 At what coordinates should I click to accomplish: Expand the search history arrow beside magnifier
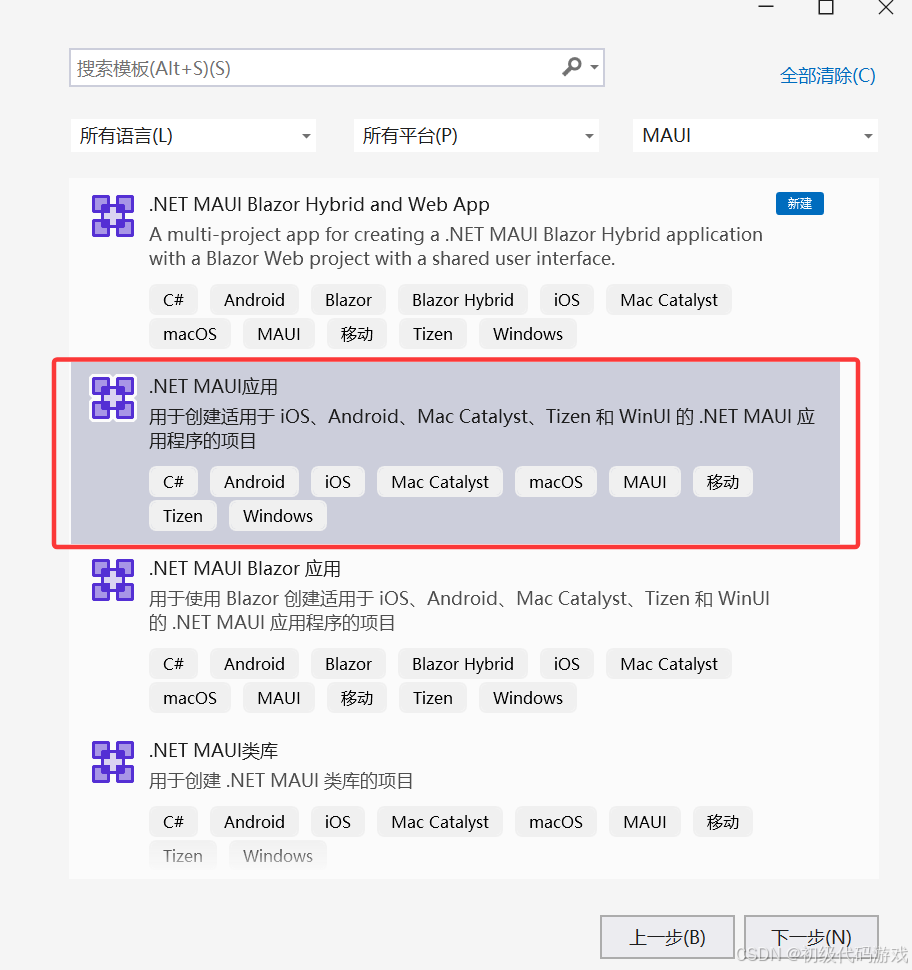click(x=595, y=68)
